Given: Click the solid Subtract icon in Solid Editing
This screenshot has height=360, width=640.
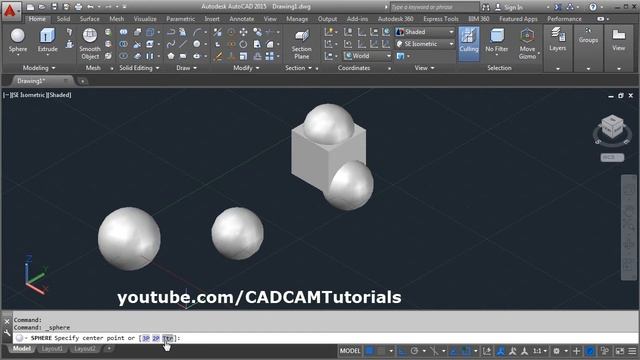Looking at the screenshot, I should [x=123, y=44].
